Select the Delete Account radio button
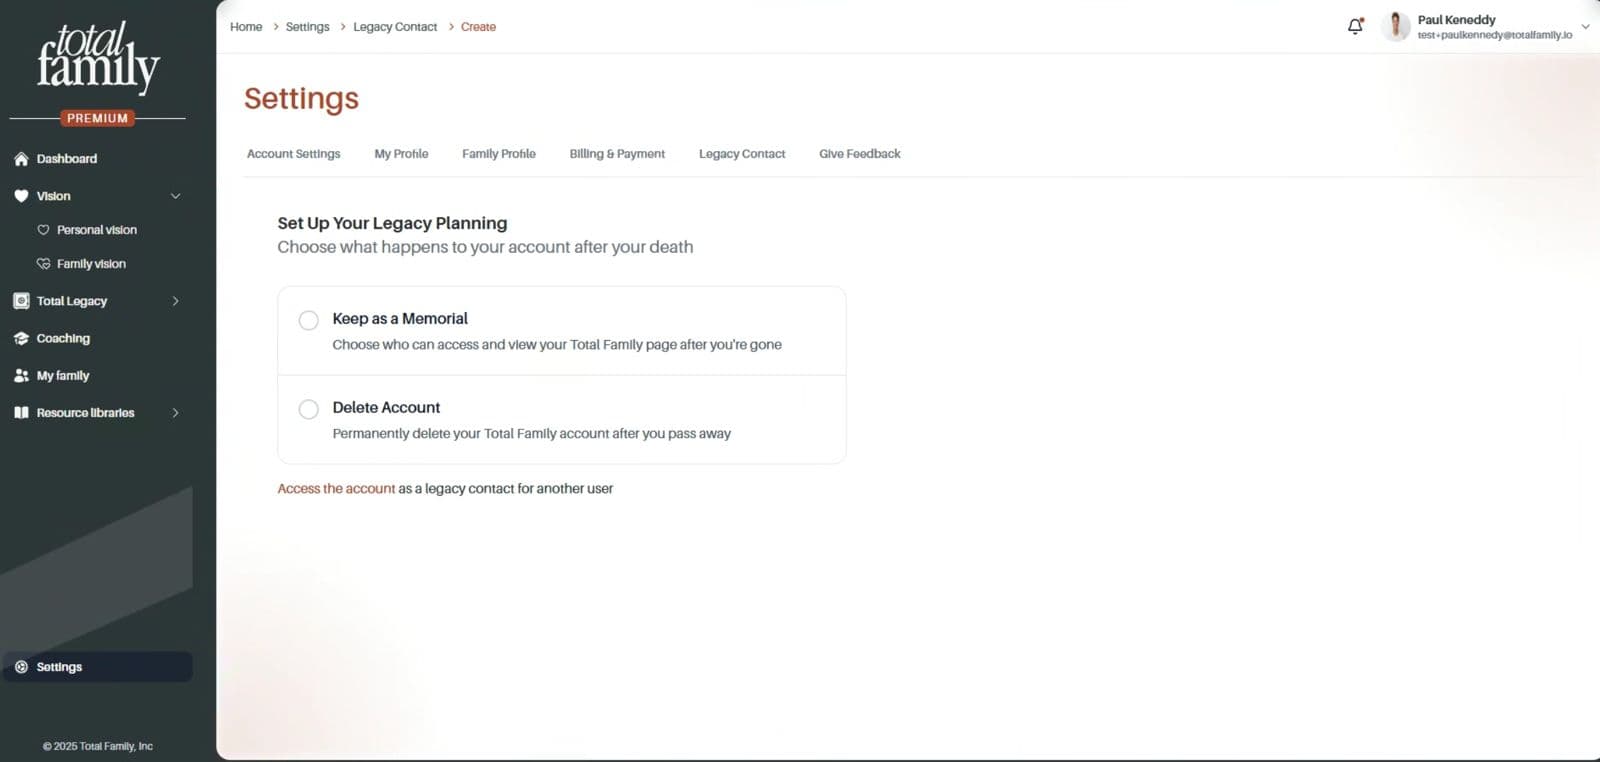1600x762 pixels. click(309, 409)
